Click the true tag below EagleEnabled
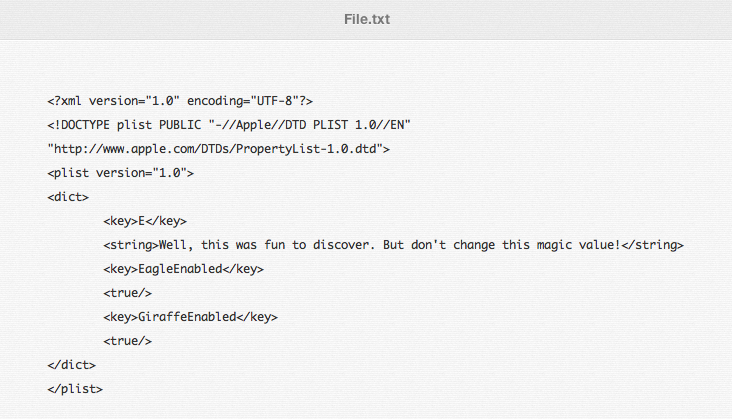Screen dimensions: 732x419 [x=127, y=293]
